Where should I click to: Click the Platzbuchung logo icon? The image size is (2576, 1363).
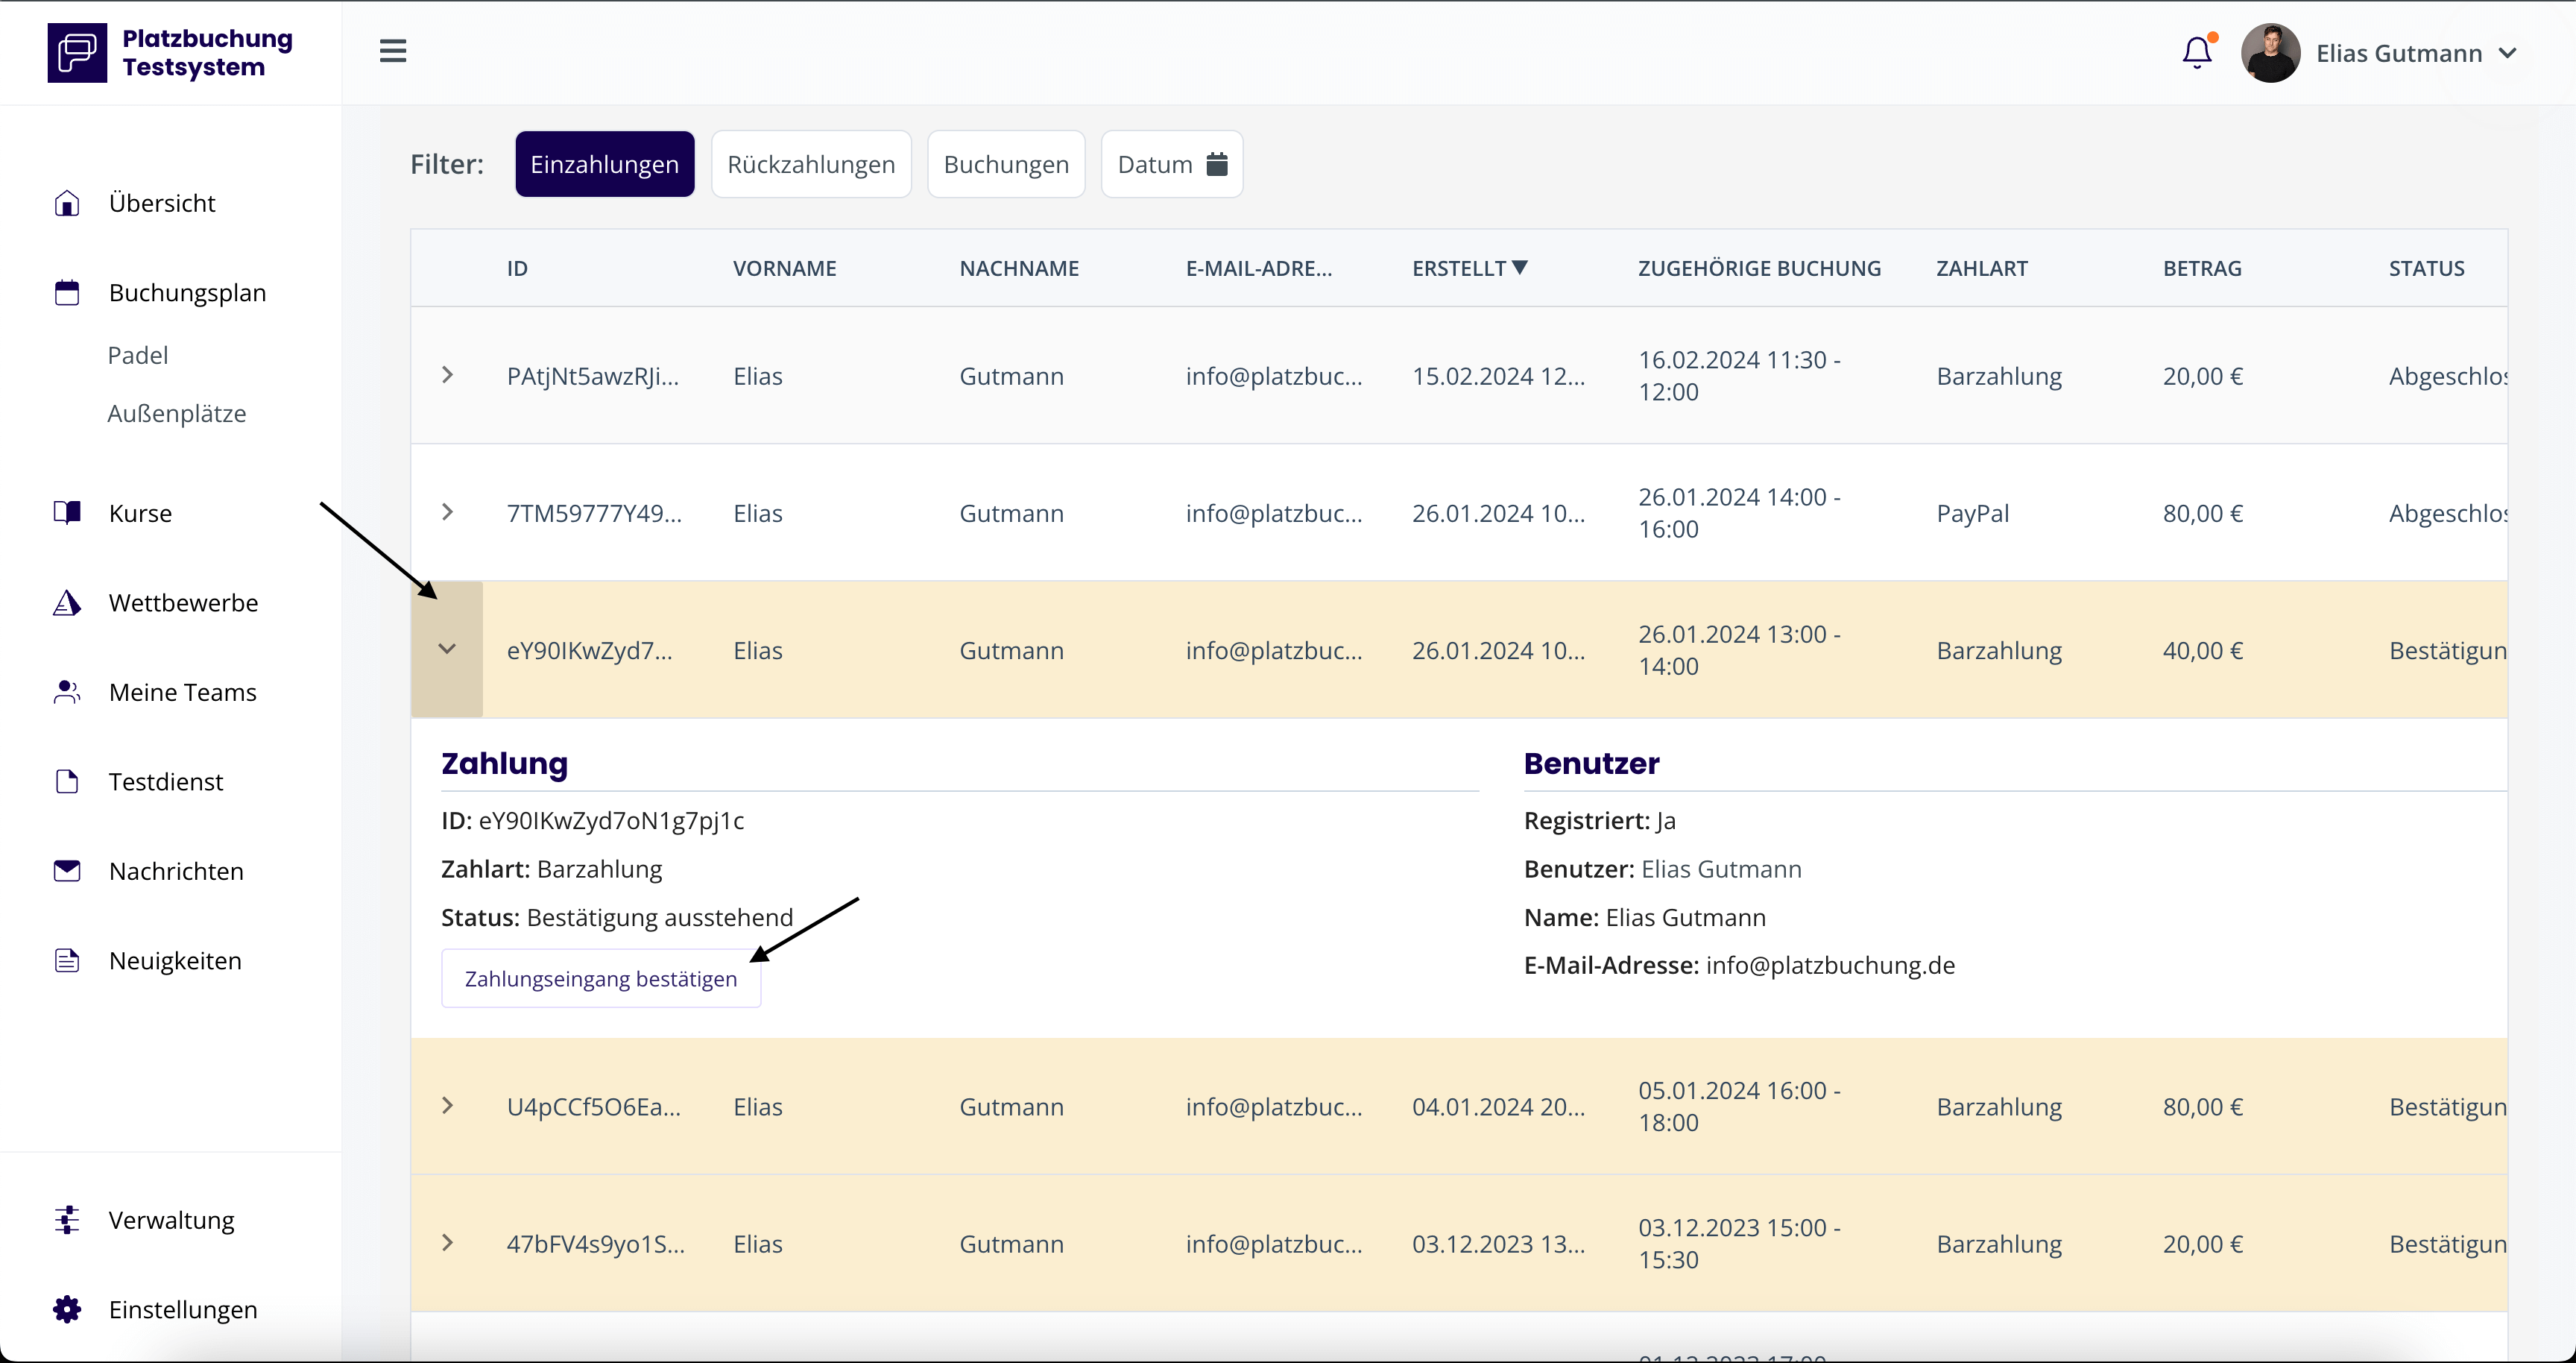click(x=77, y=53)
